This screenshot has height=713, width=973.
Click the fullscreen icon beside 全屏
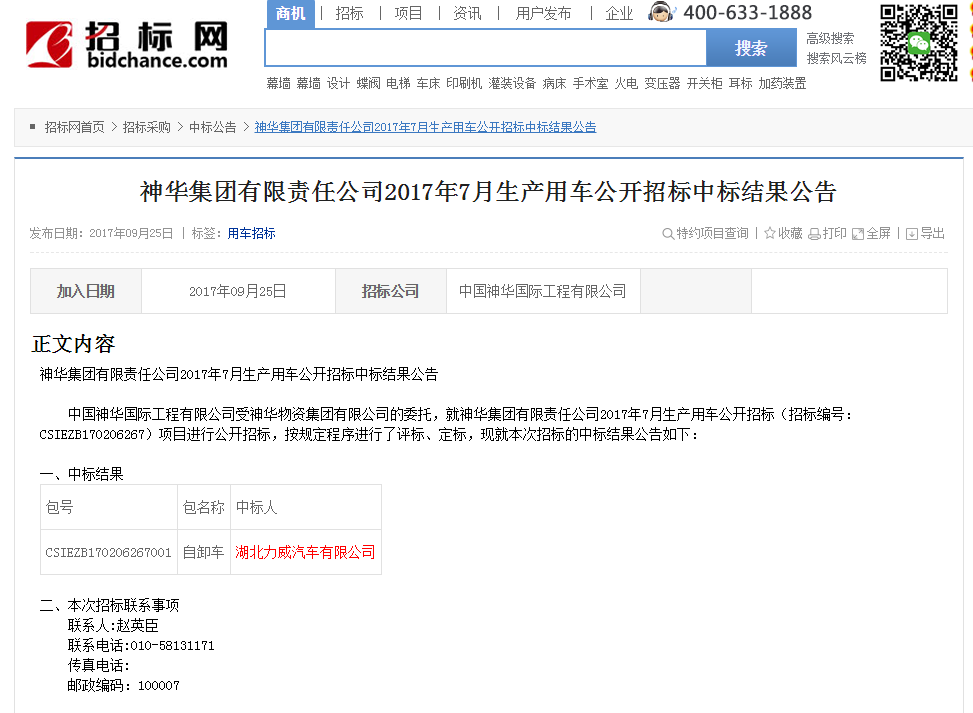click(x=858, y=234)
